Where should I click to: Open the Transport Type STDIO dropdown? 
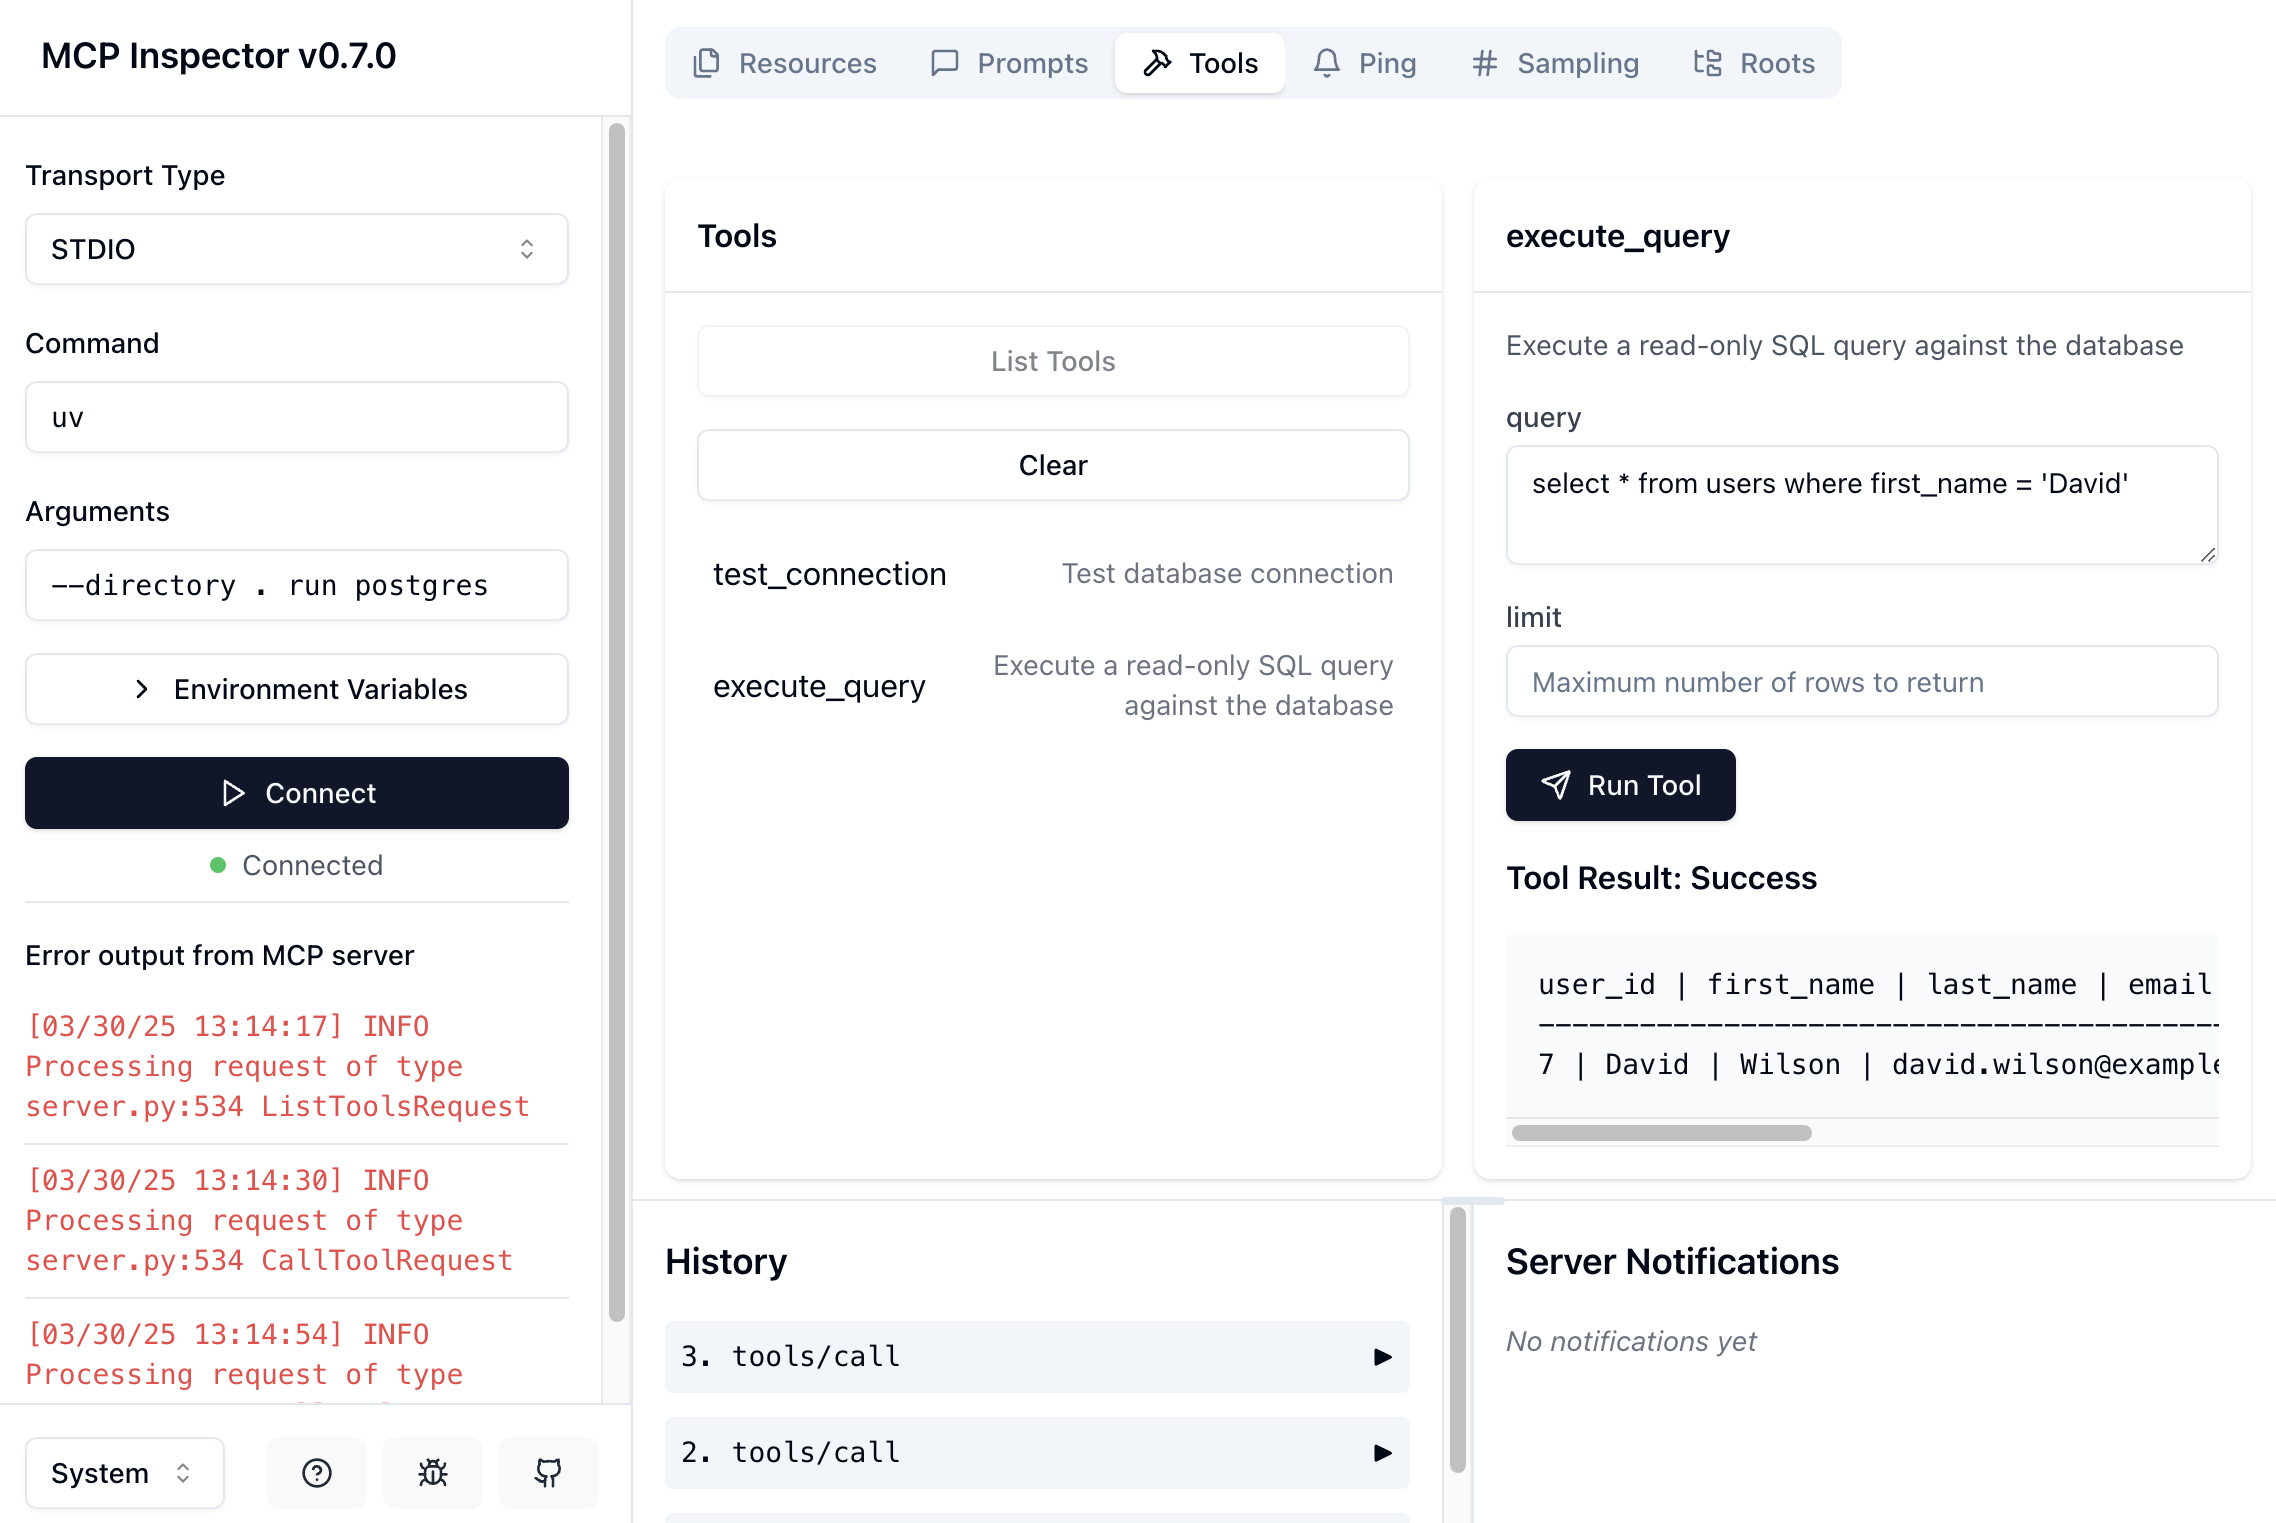(x=296, y=249)
